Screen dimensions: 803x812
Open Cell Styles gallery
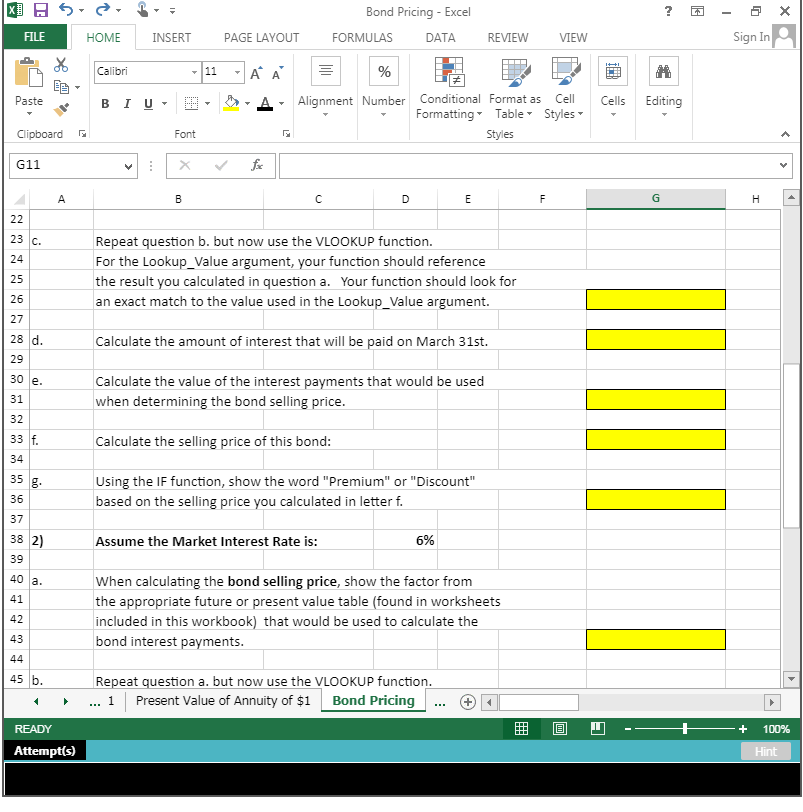[564, 89]
